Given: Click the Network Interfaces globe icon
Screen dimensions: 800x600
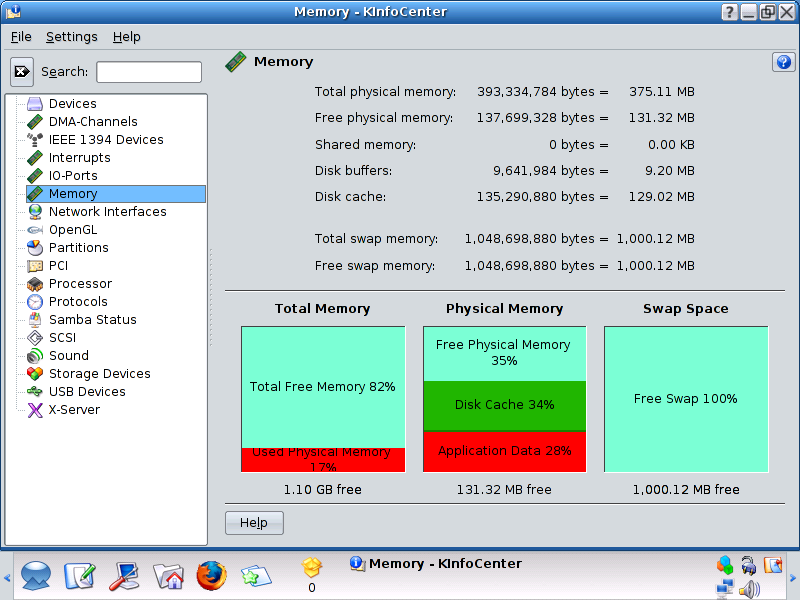Looking at the screenshot, I should click(35, 212).
